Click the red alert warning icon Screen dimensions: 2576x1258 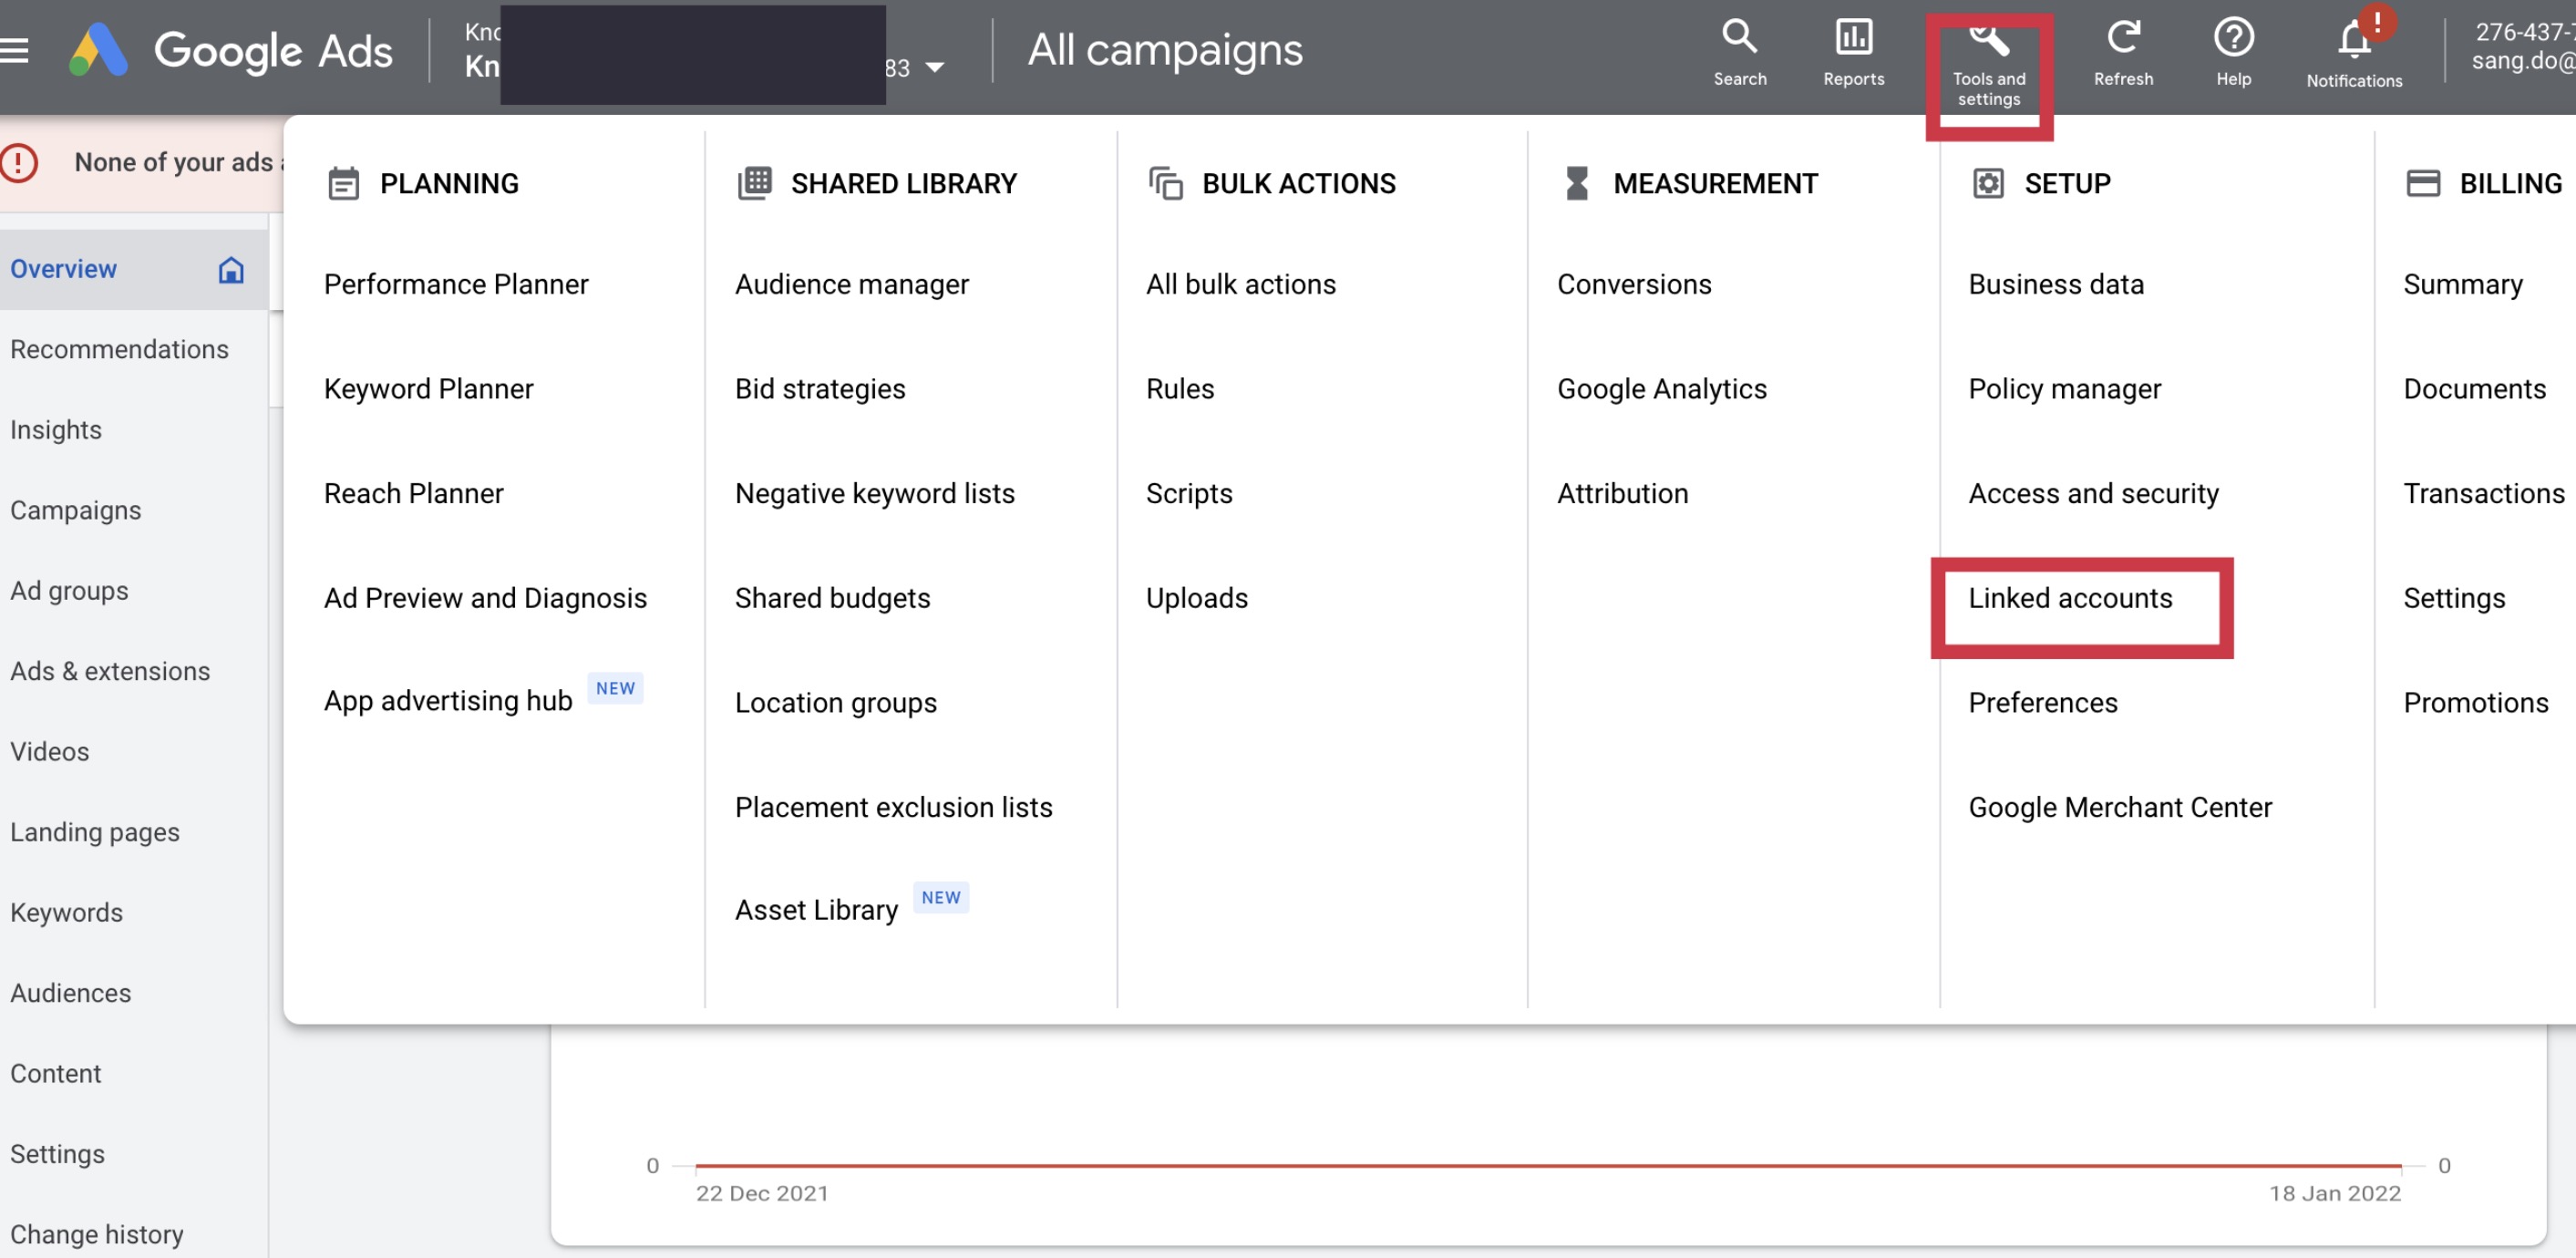pyautogui.click(x=19, y=163)
